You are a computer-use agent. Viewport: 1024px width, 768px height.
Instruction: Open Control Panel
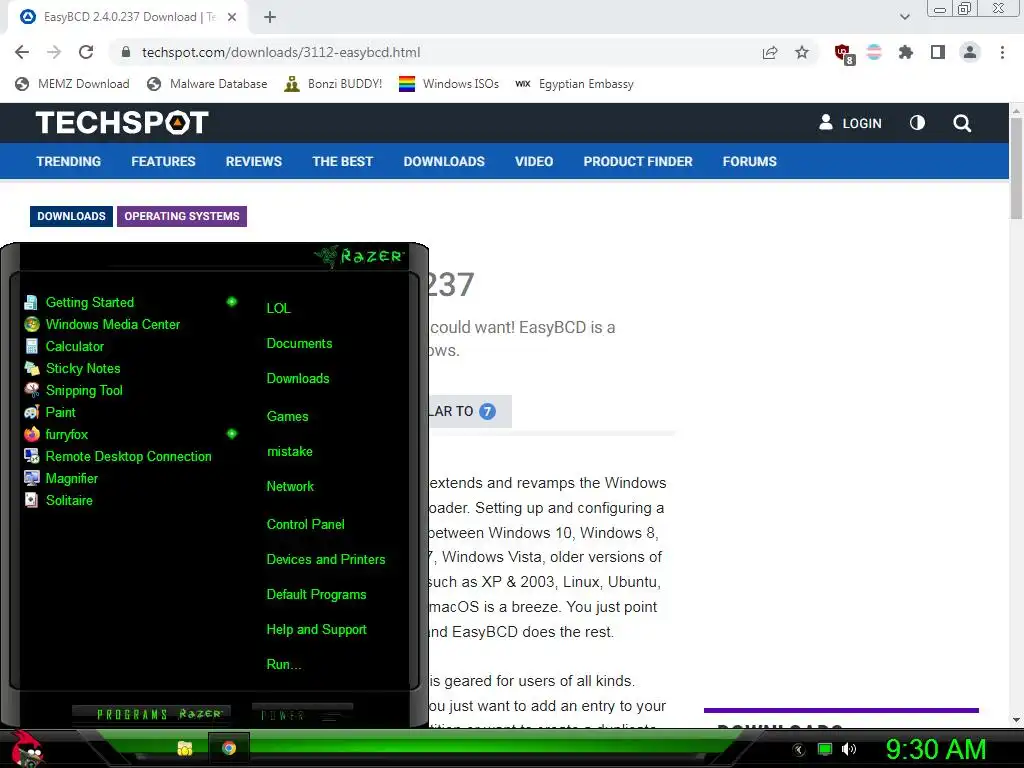tap(305, 524)
